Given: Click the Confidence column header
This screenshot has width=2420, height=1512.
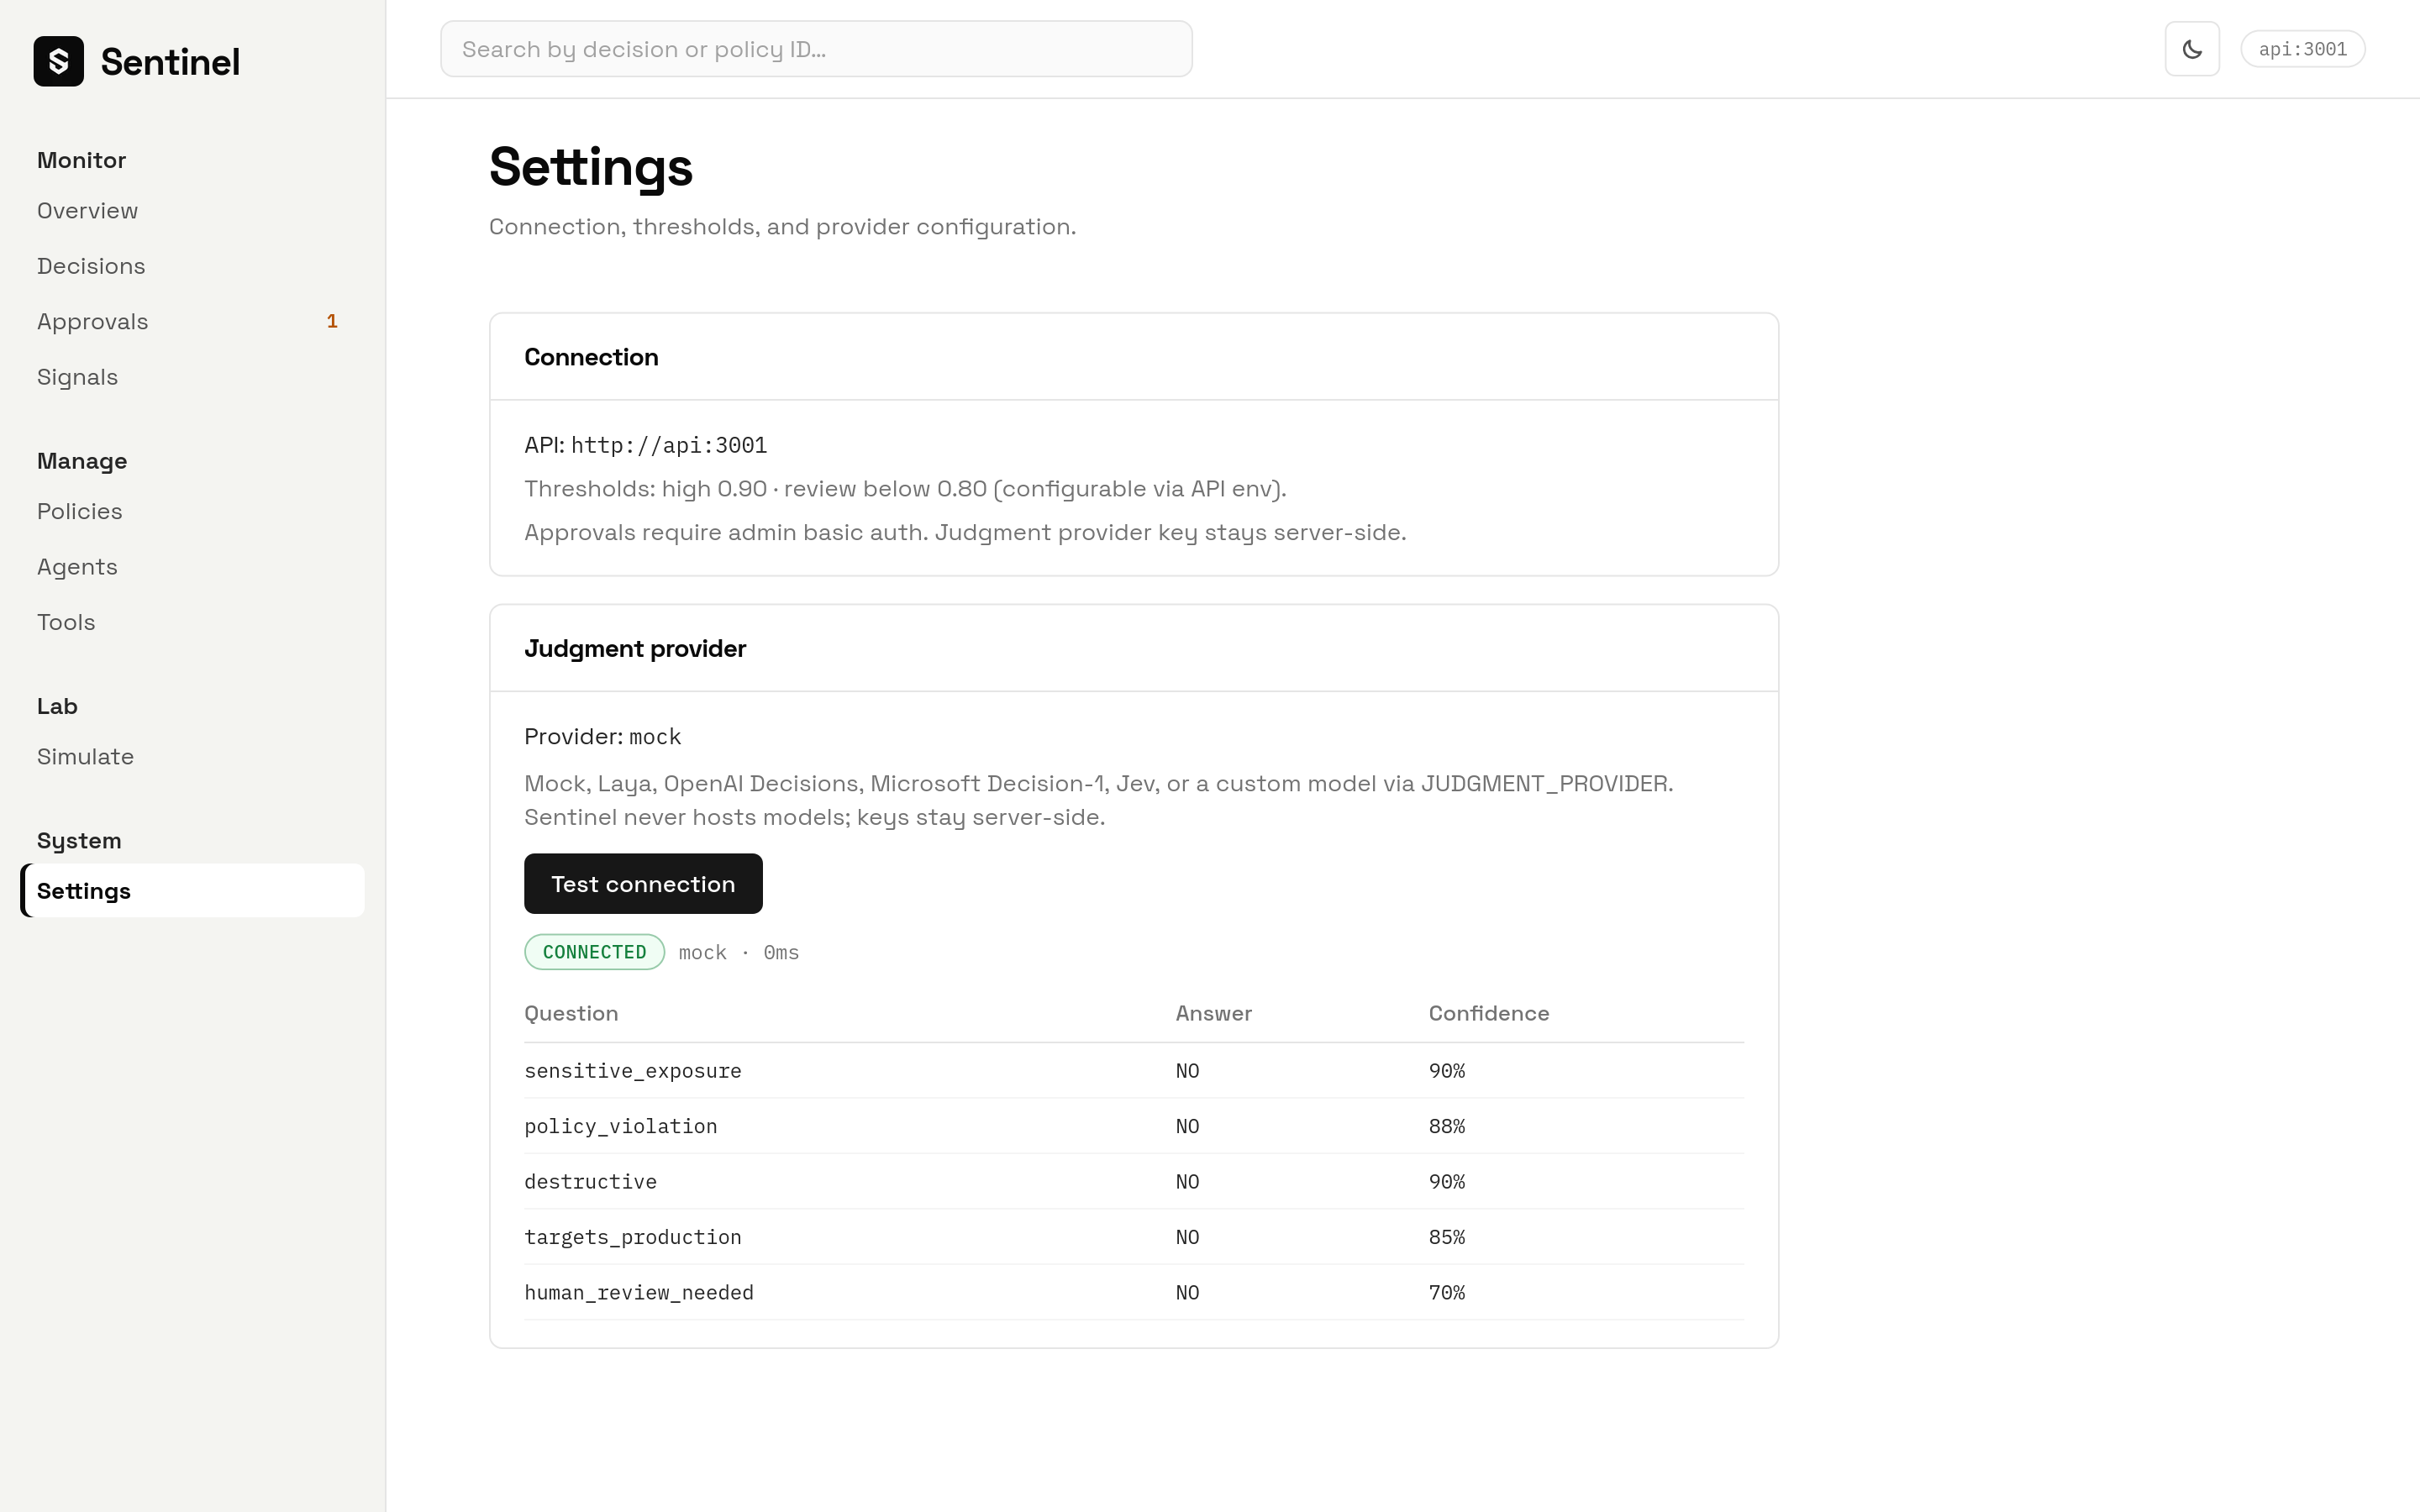Looking at the screenshot, I should coord(1489,1013).
